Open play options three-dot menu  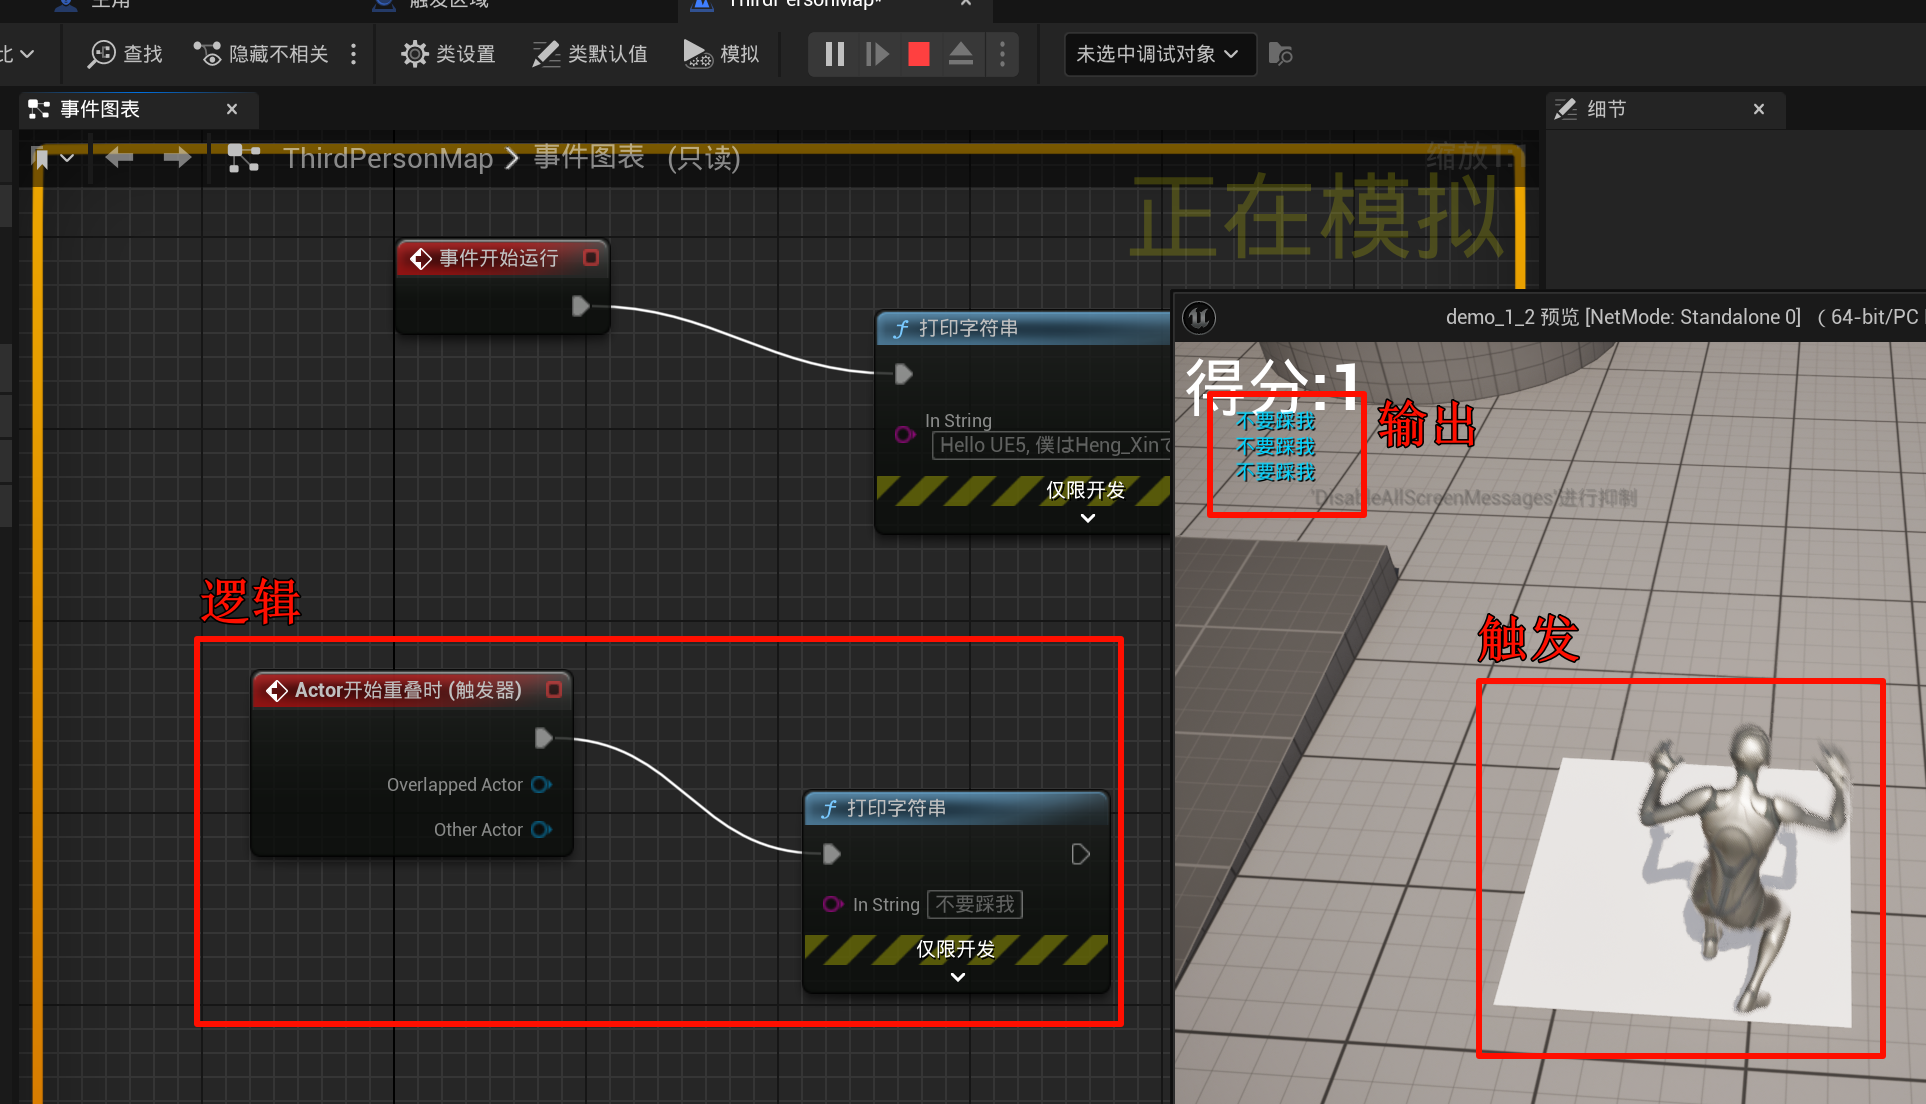(1002, 54)
